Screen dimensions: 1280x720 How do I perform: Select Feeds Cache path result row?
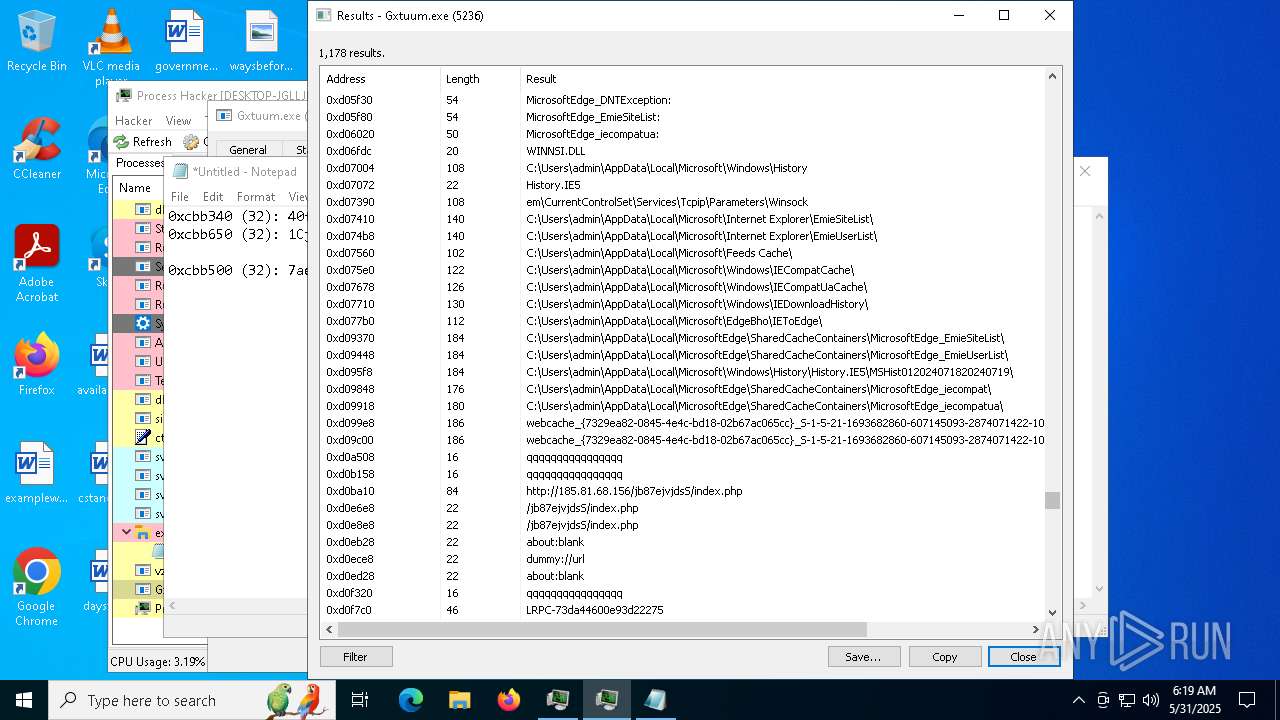[682, 253]
